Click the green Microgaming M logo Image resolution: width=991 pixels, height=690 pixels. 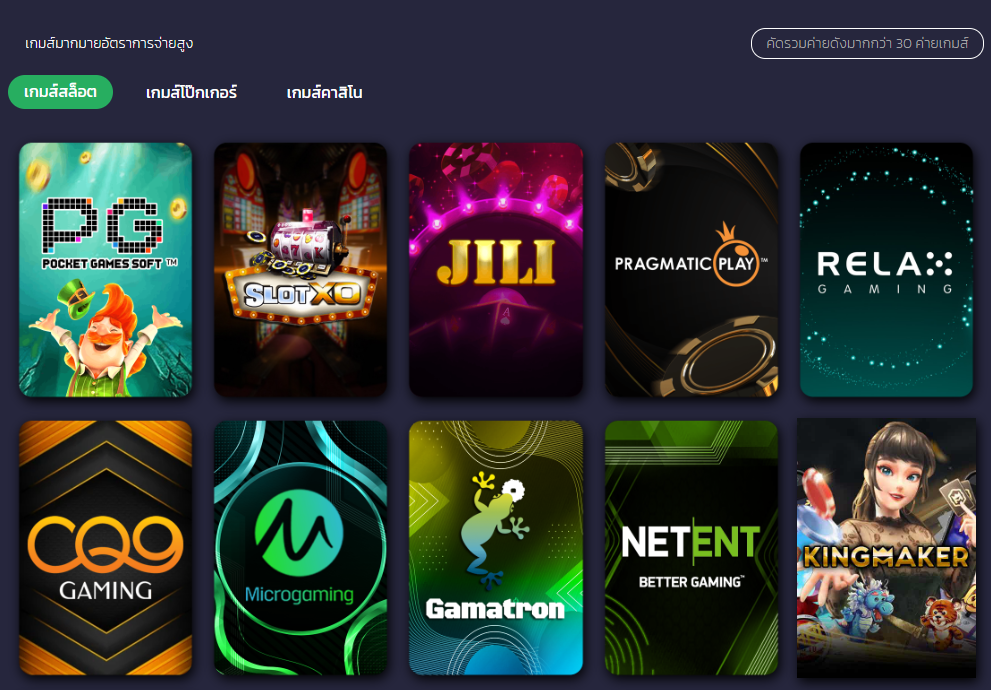pyautogui.click(x=299, y=533)
